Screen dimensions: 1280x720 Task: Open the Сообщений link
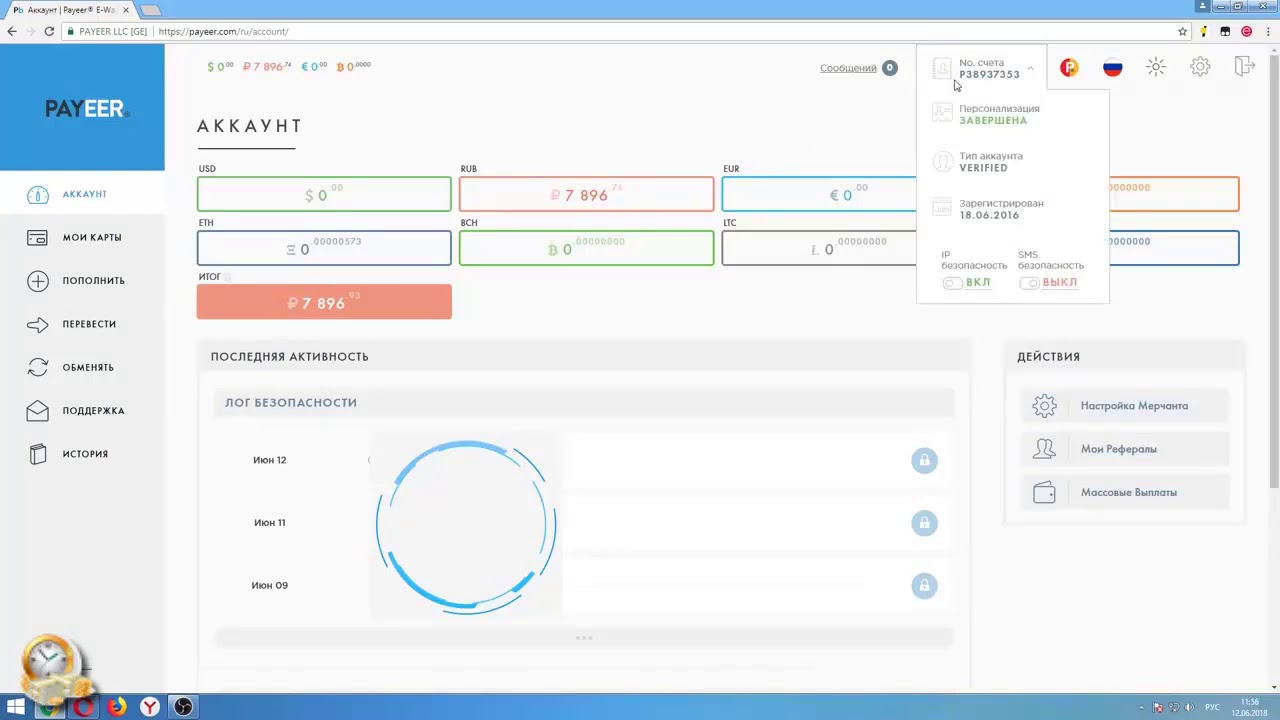click(848, 68)
